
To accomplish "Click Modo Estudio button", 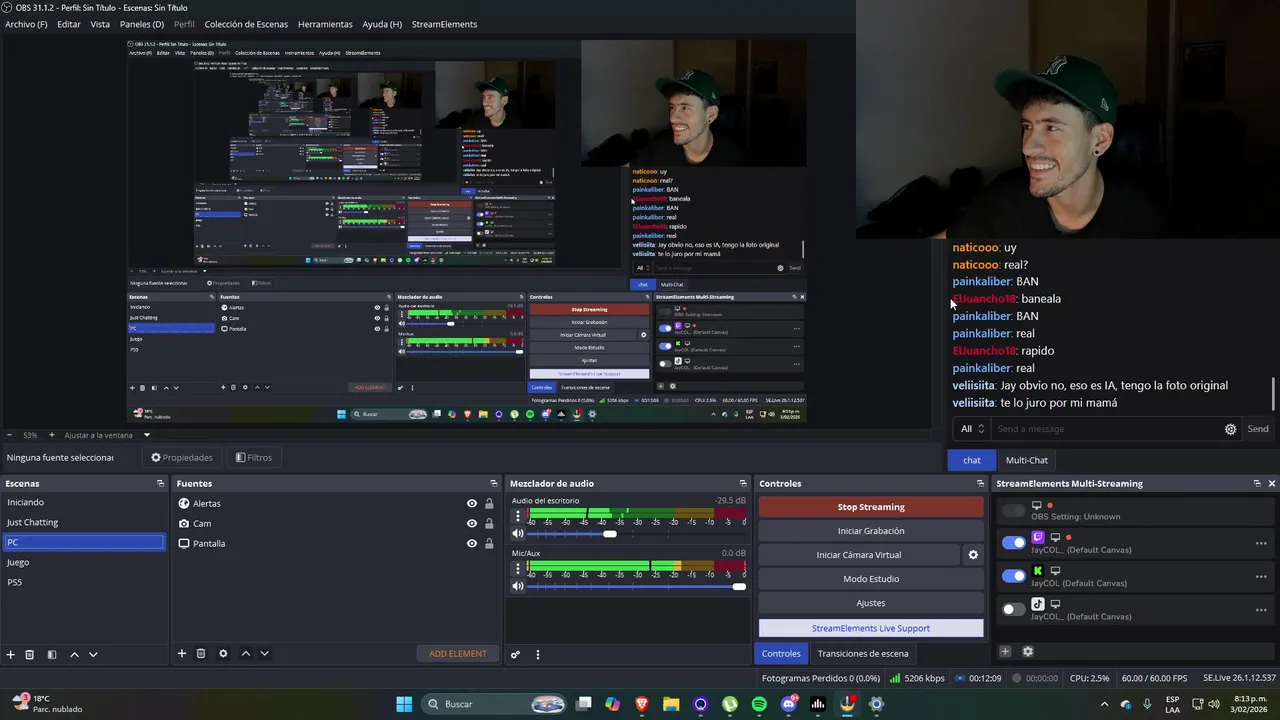I will 871,579.
